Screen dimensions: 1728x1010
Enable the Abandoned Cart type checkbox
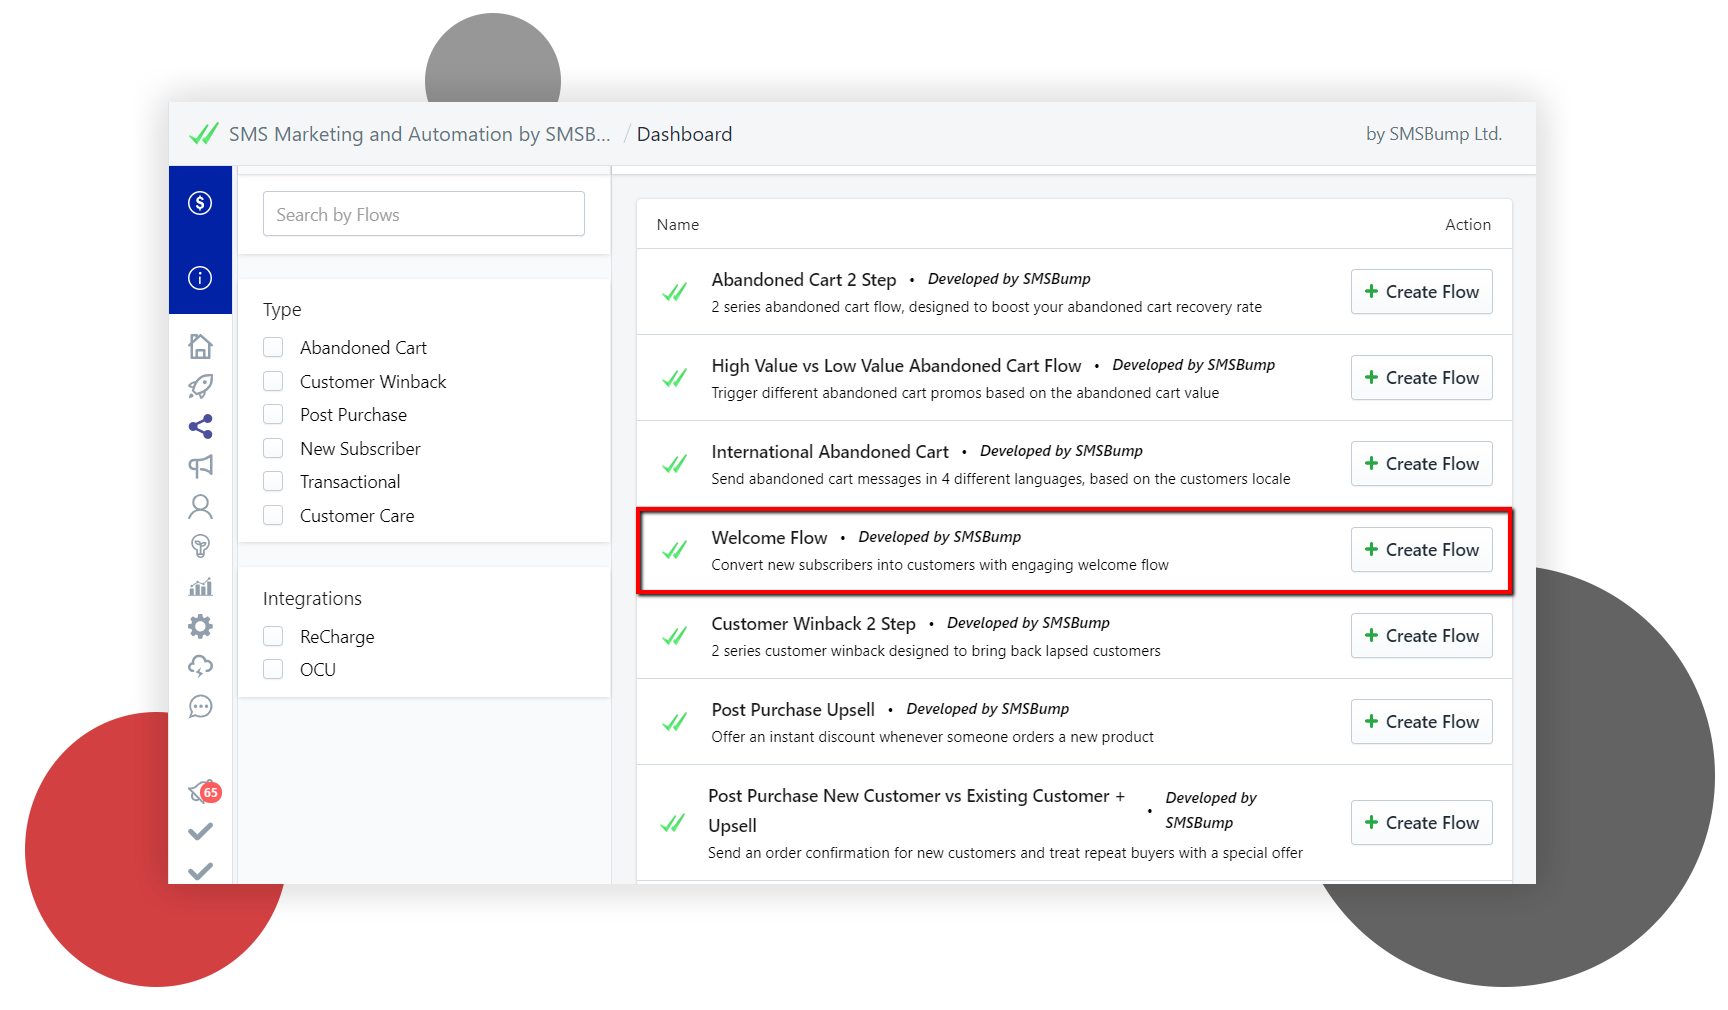(273, 347)
